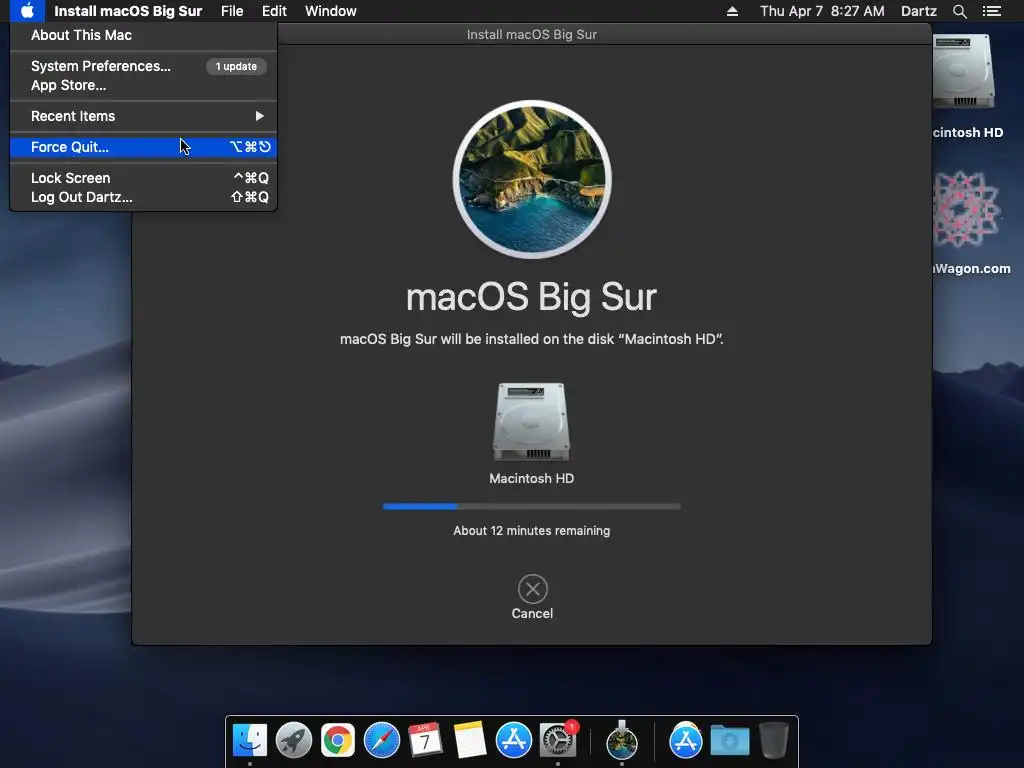The width and height of the screenshot is (1024, 768).
Task: Open the File menu
Action: tap(232, 11)
